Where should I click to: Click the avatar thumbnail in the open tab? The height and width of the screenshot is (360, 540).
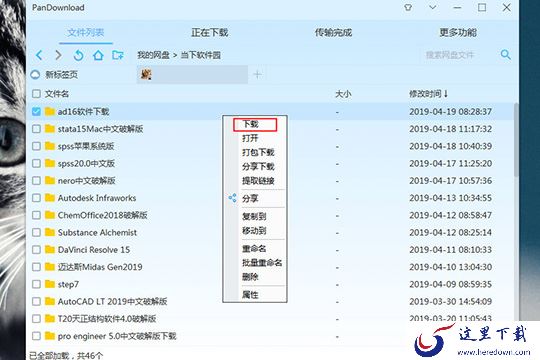[146, 74]
